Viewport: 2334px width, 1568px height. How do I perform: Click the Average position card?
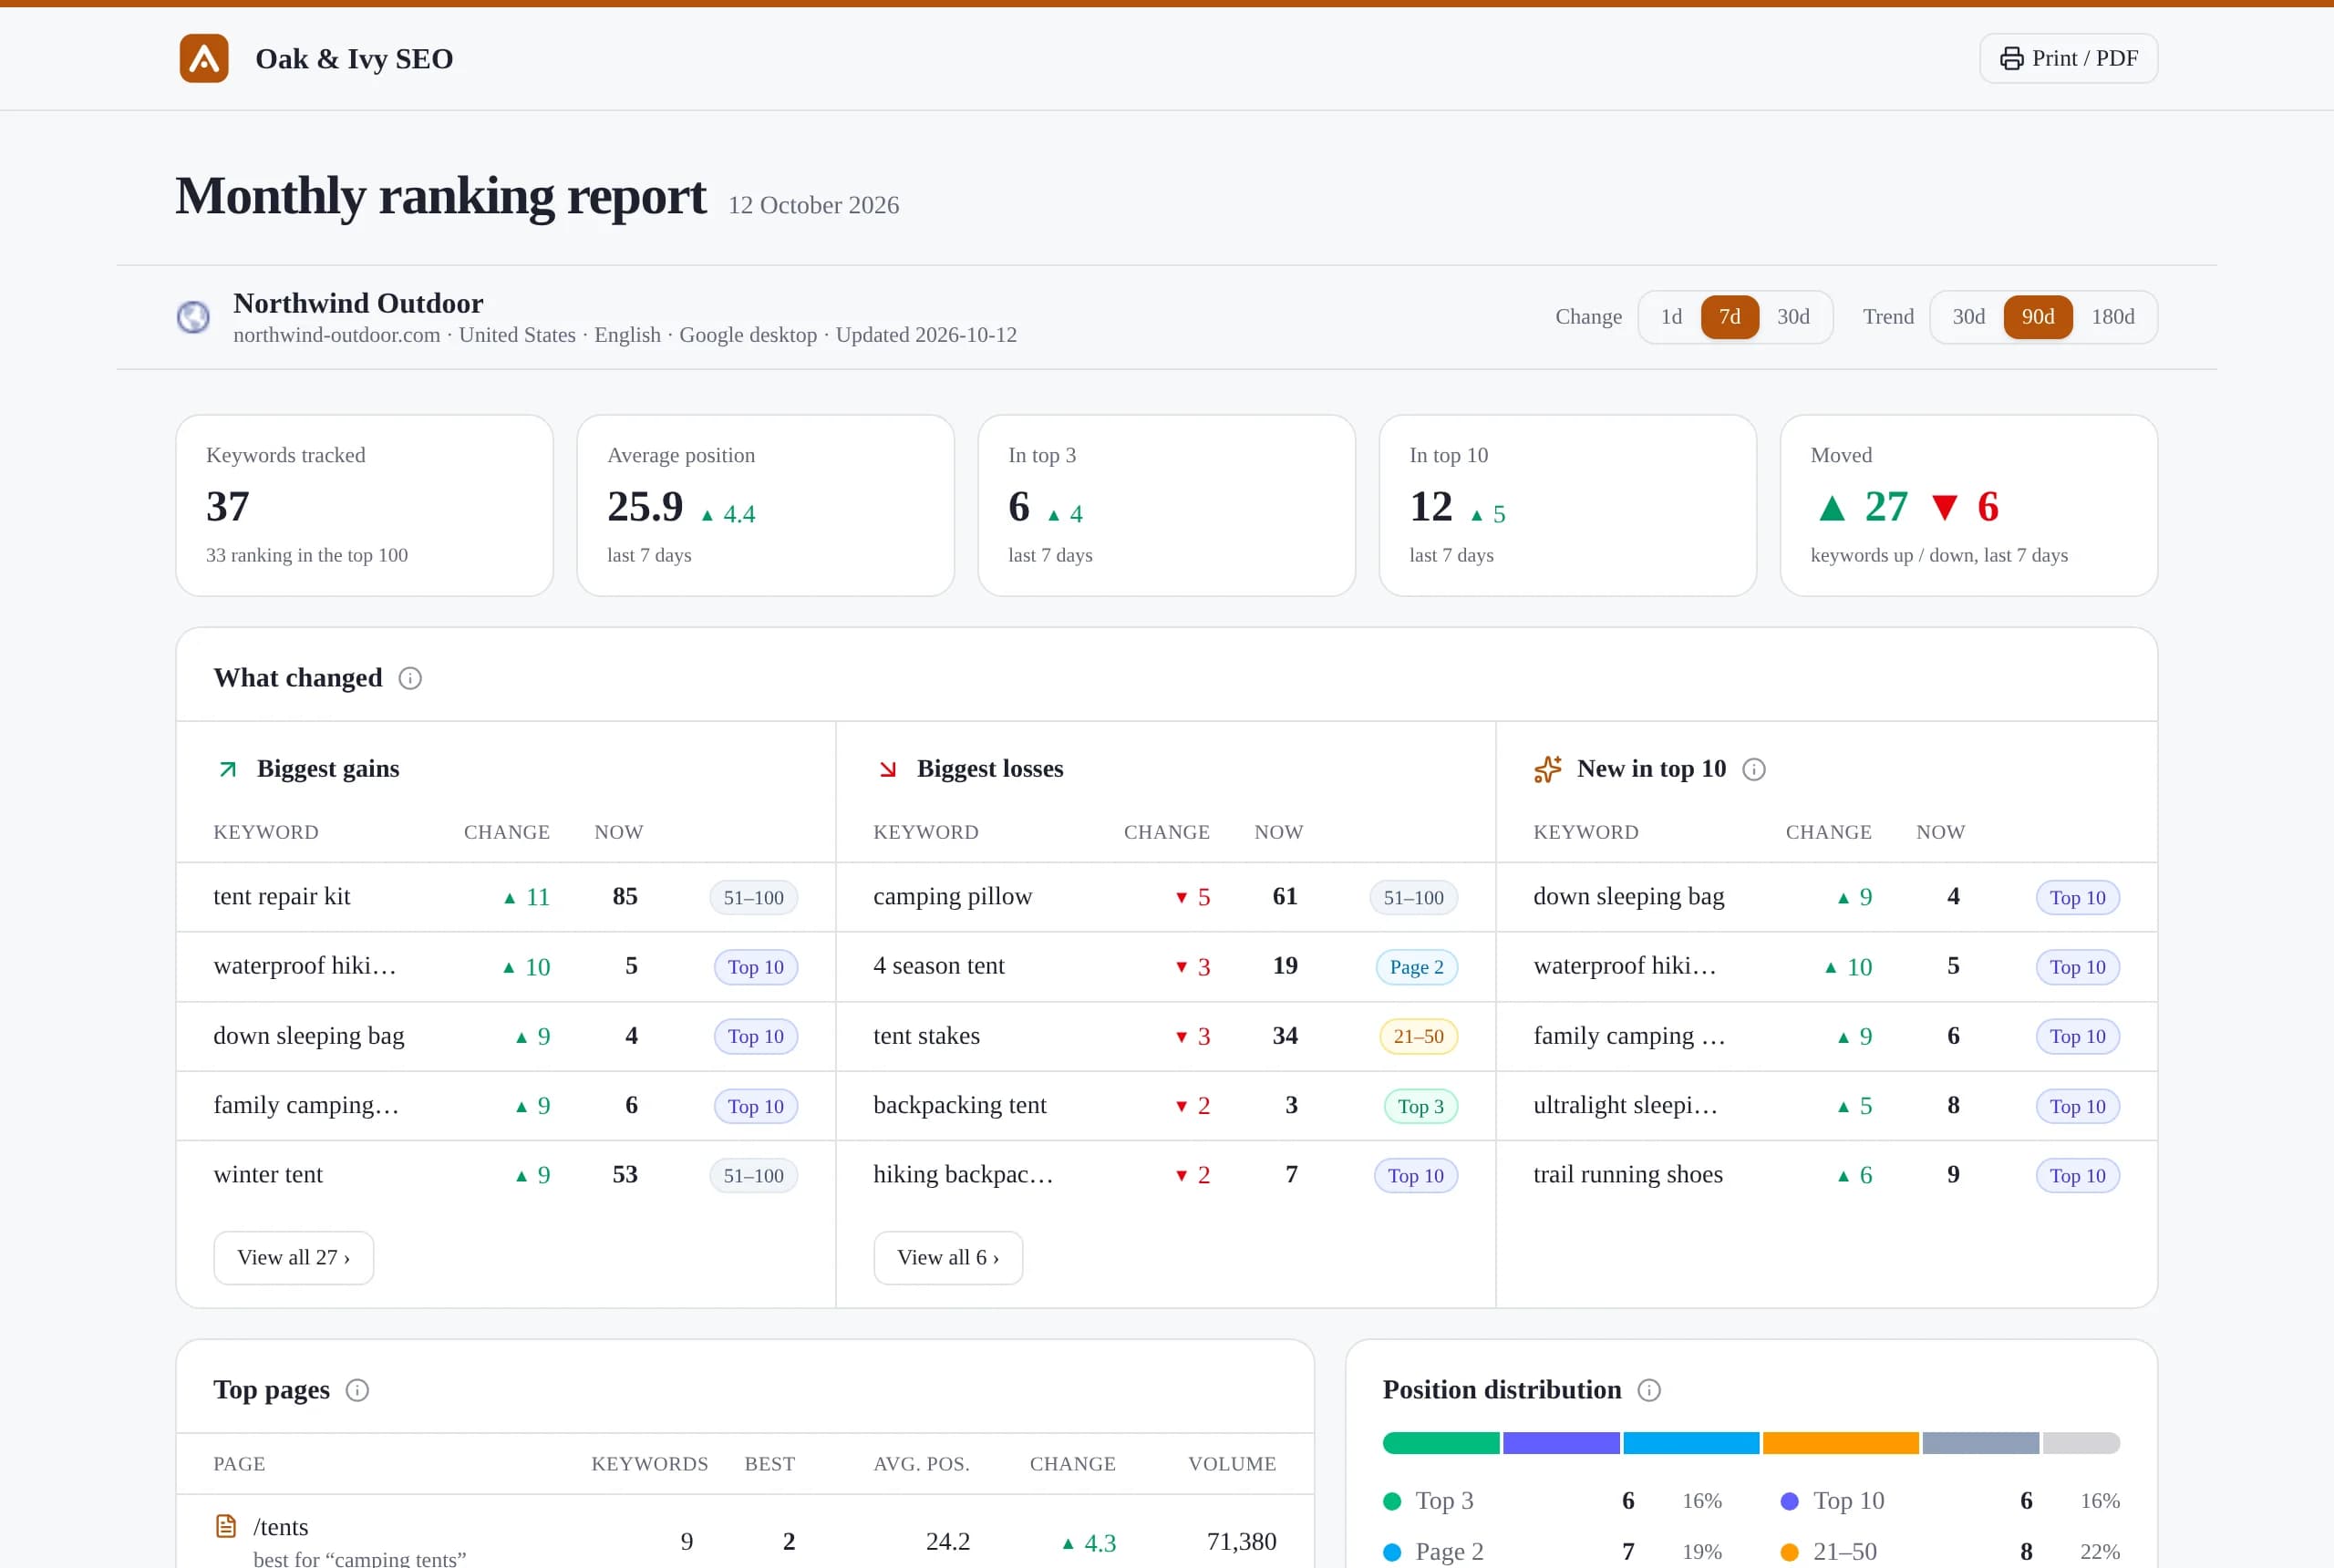pyautogui.click(x=766, y=506)
